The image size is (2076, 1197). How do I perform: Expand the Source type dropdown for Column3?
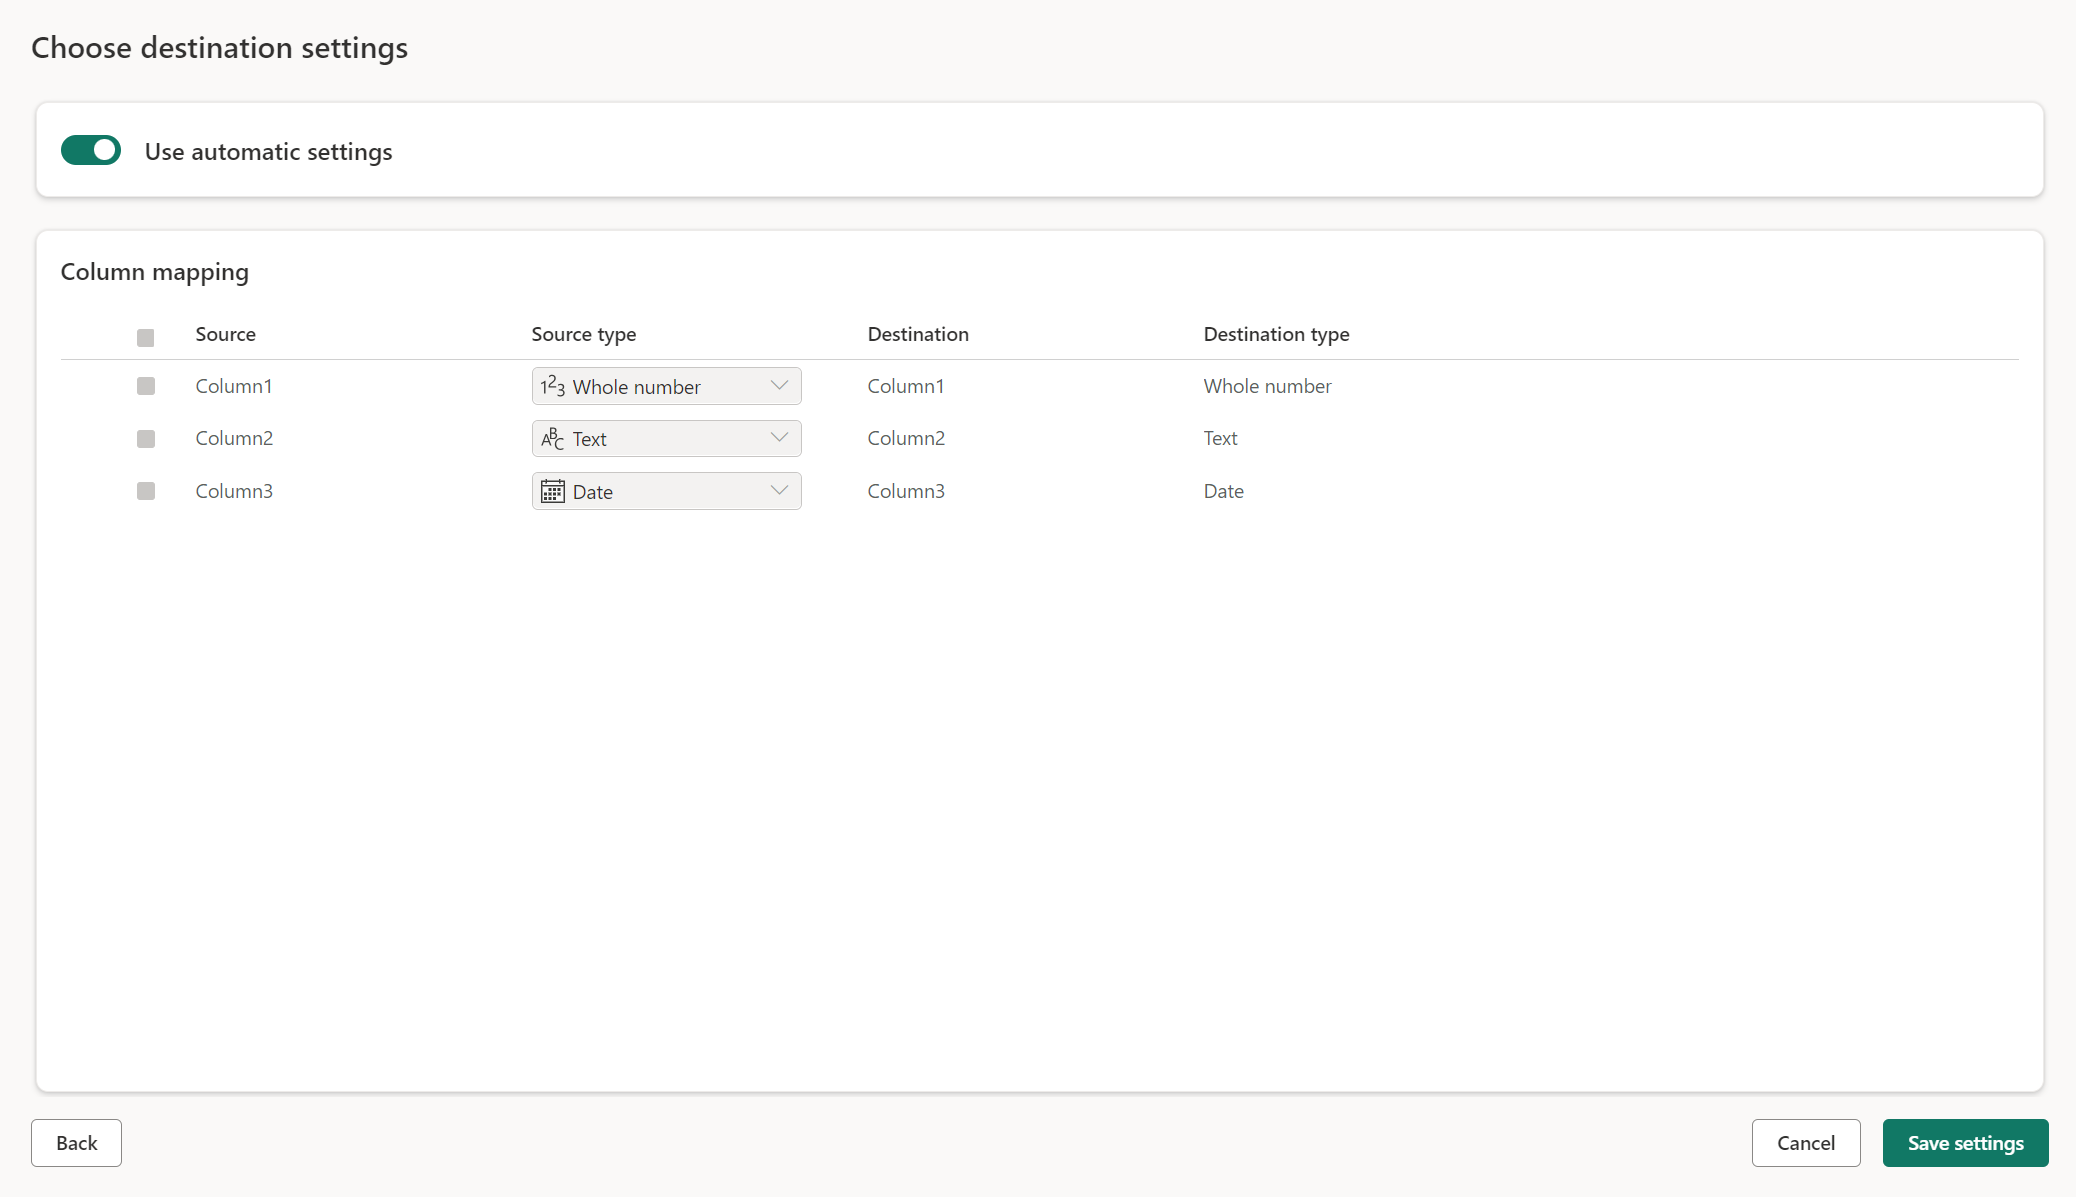pos(778,490)
